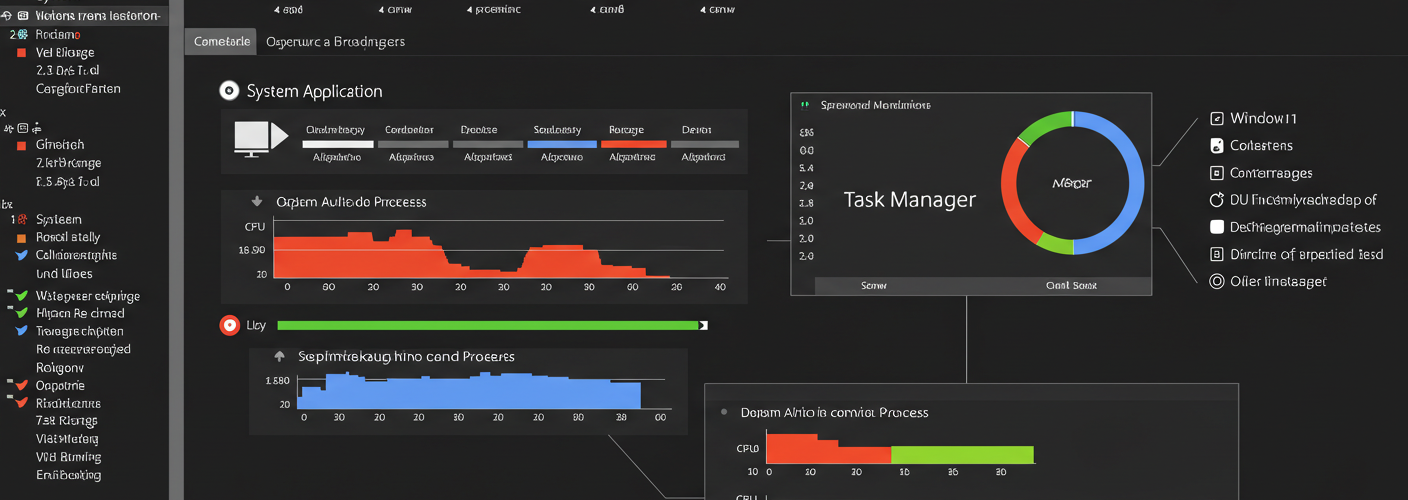The width and height of the screenshot is (1408, 500).
Task: Click the Task Manager title text
Action: (x=910, y=199)
